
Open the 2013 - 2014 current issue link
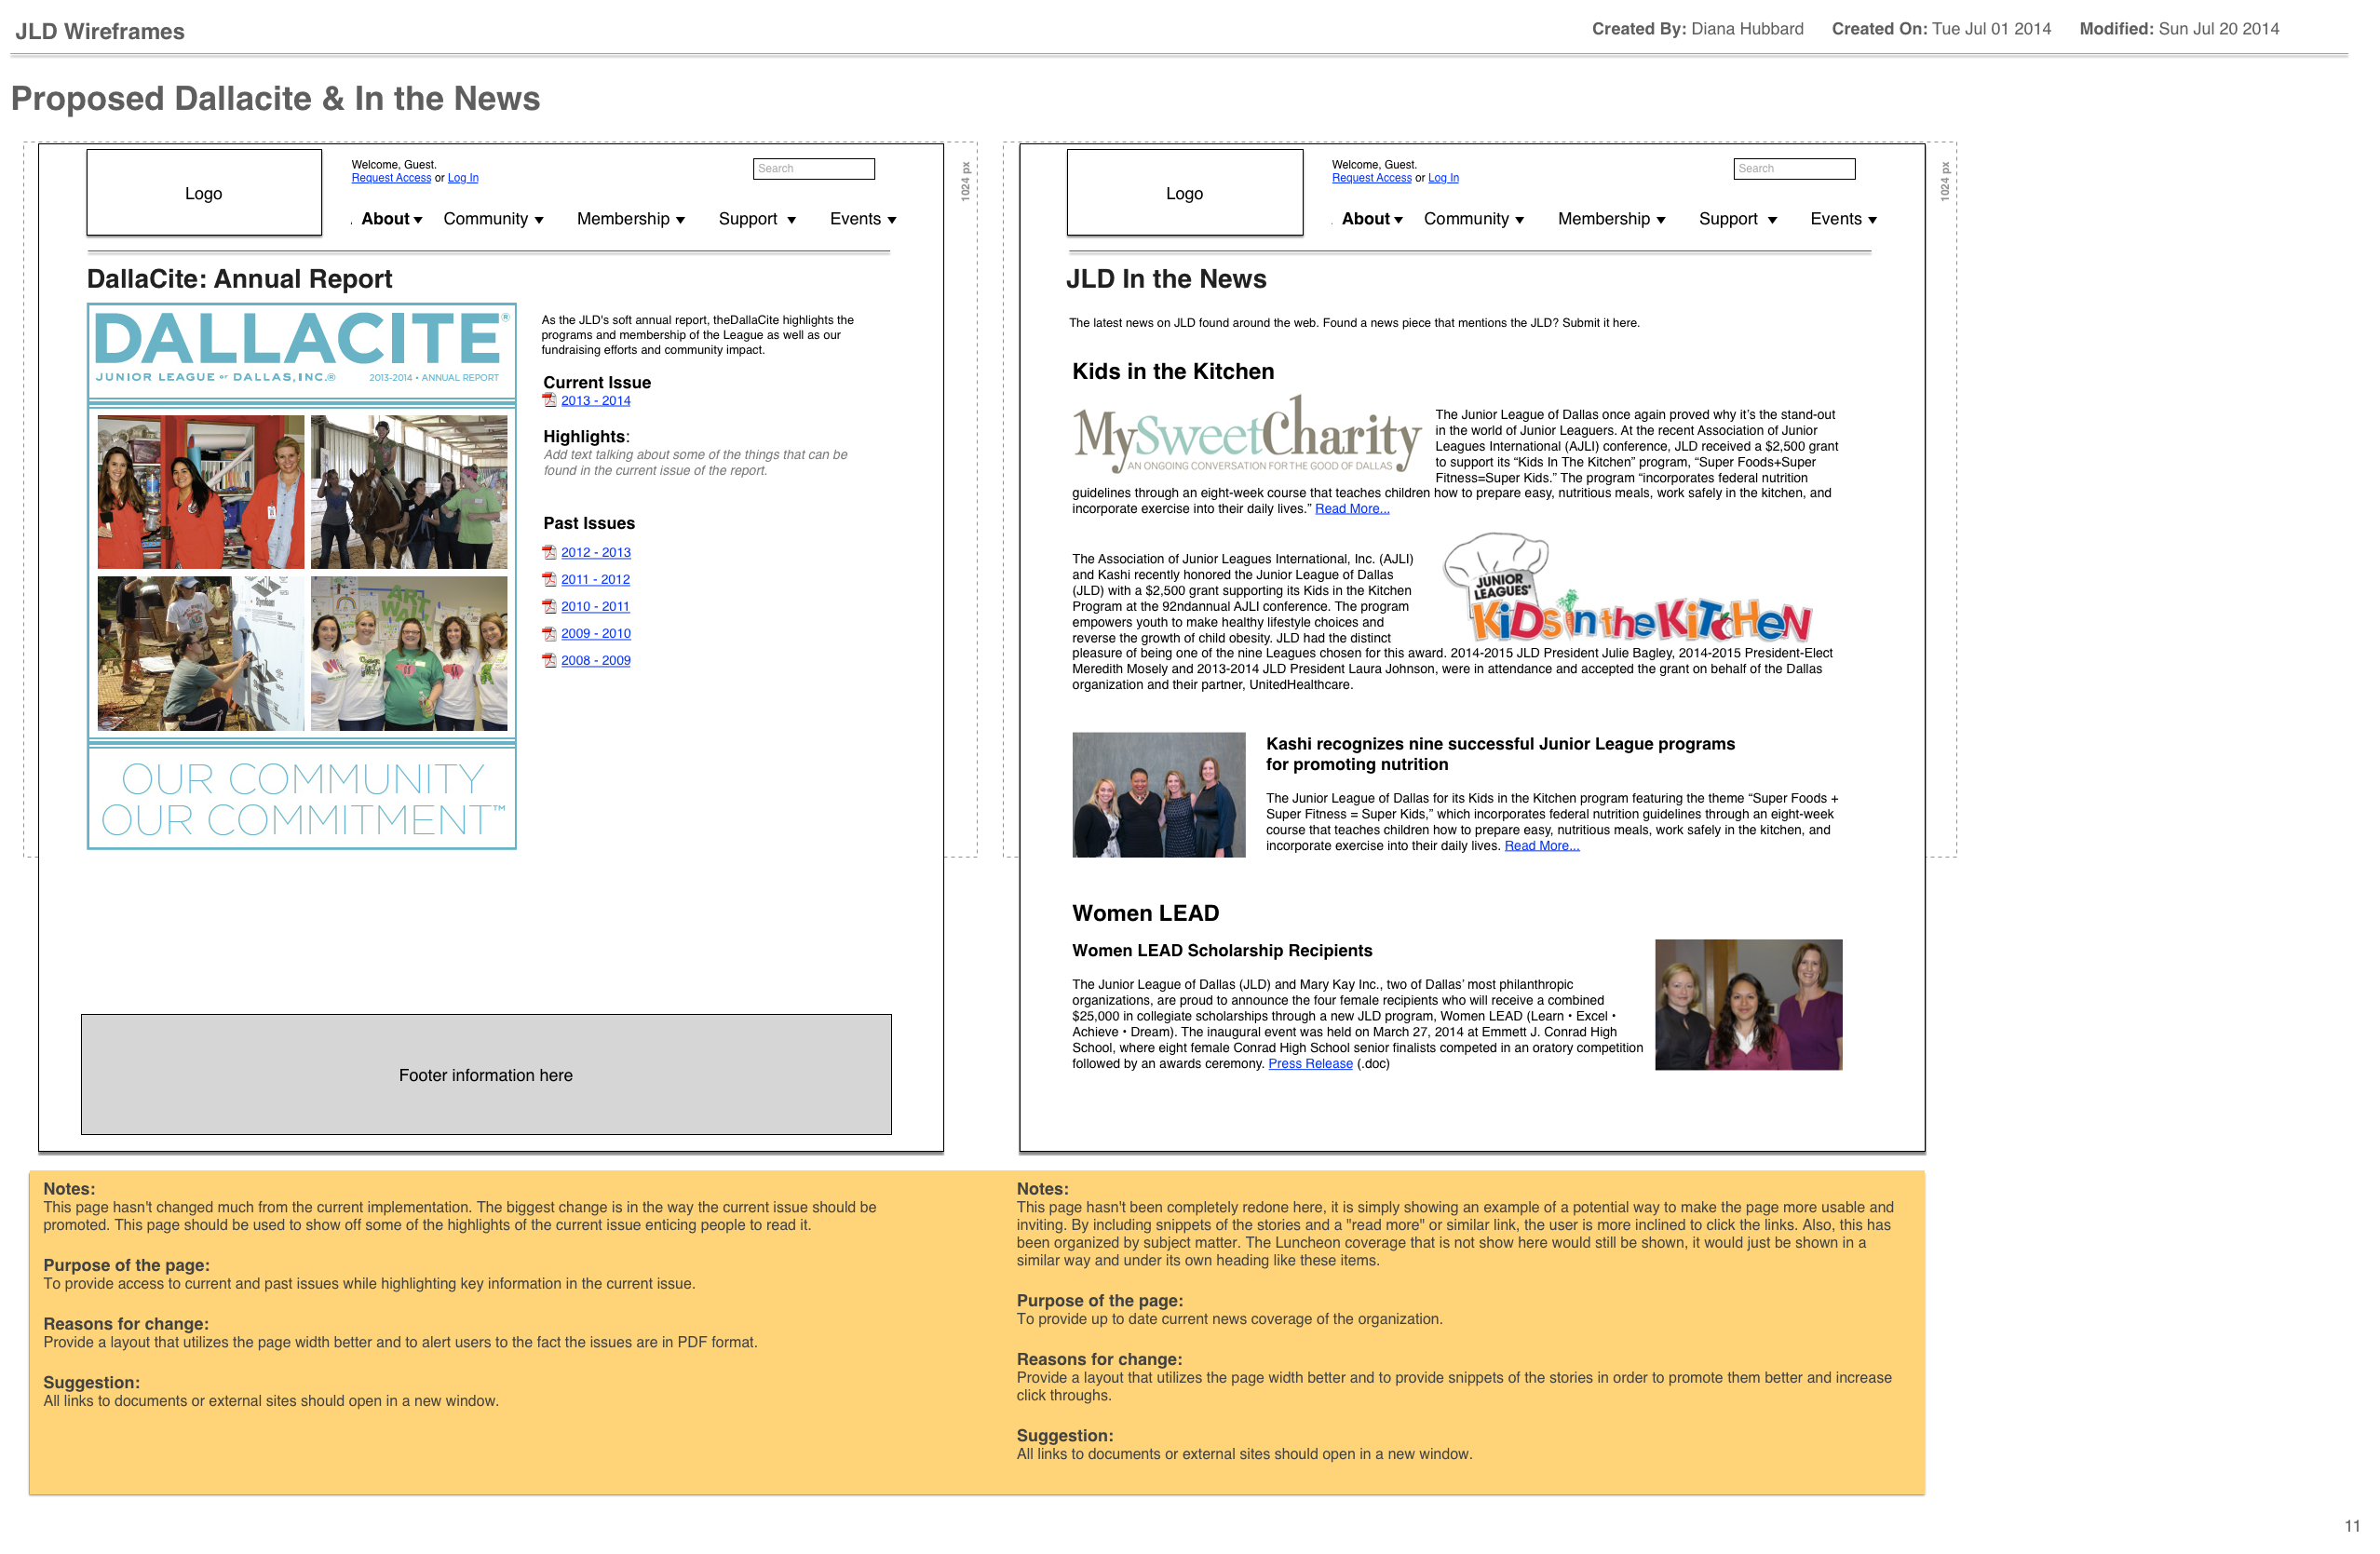[x=596, y=401]
